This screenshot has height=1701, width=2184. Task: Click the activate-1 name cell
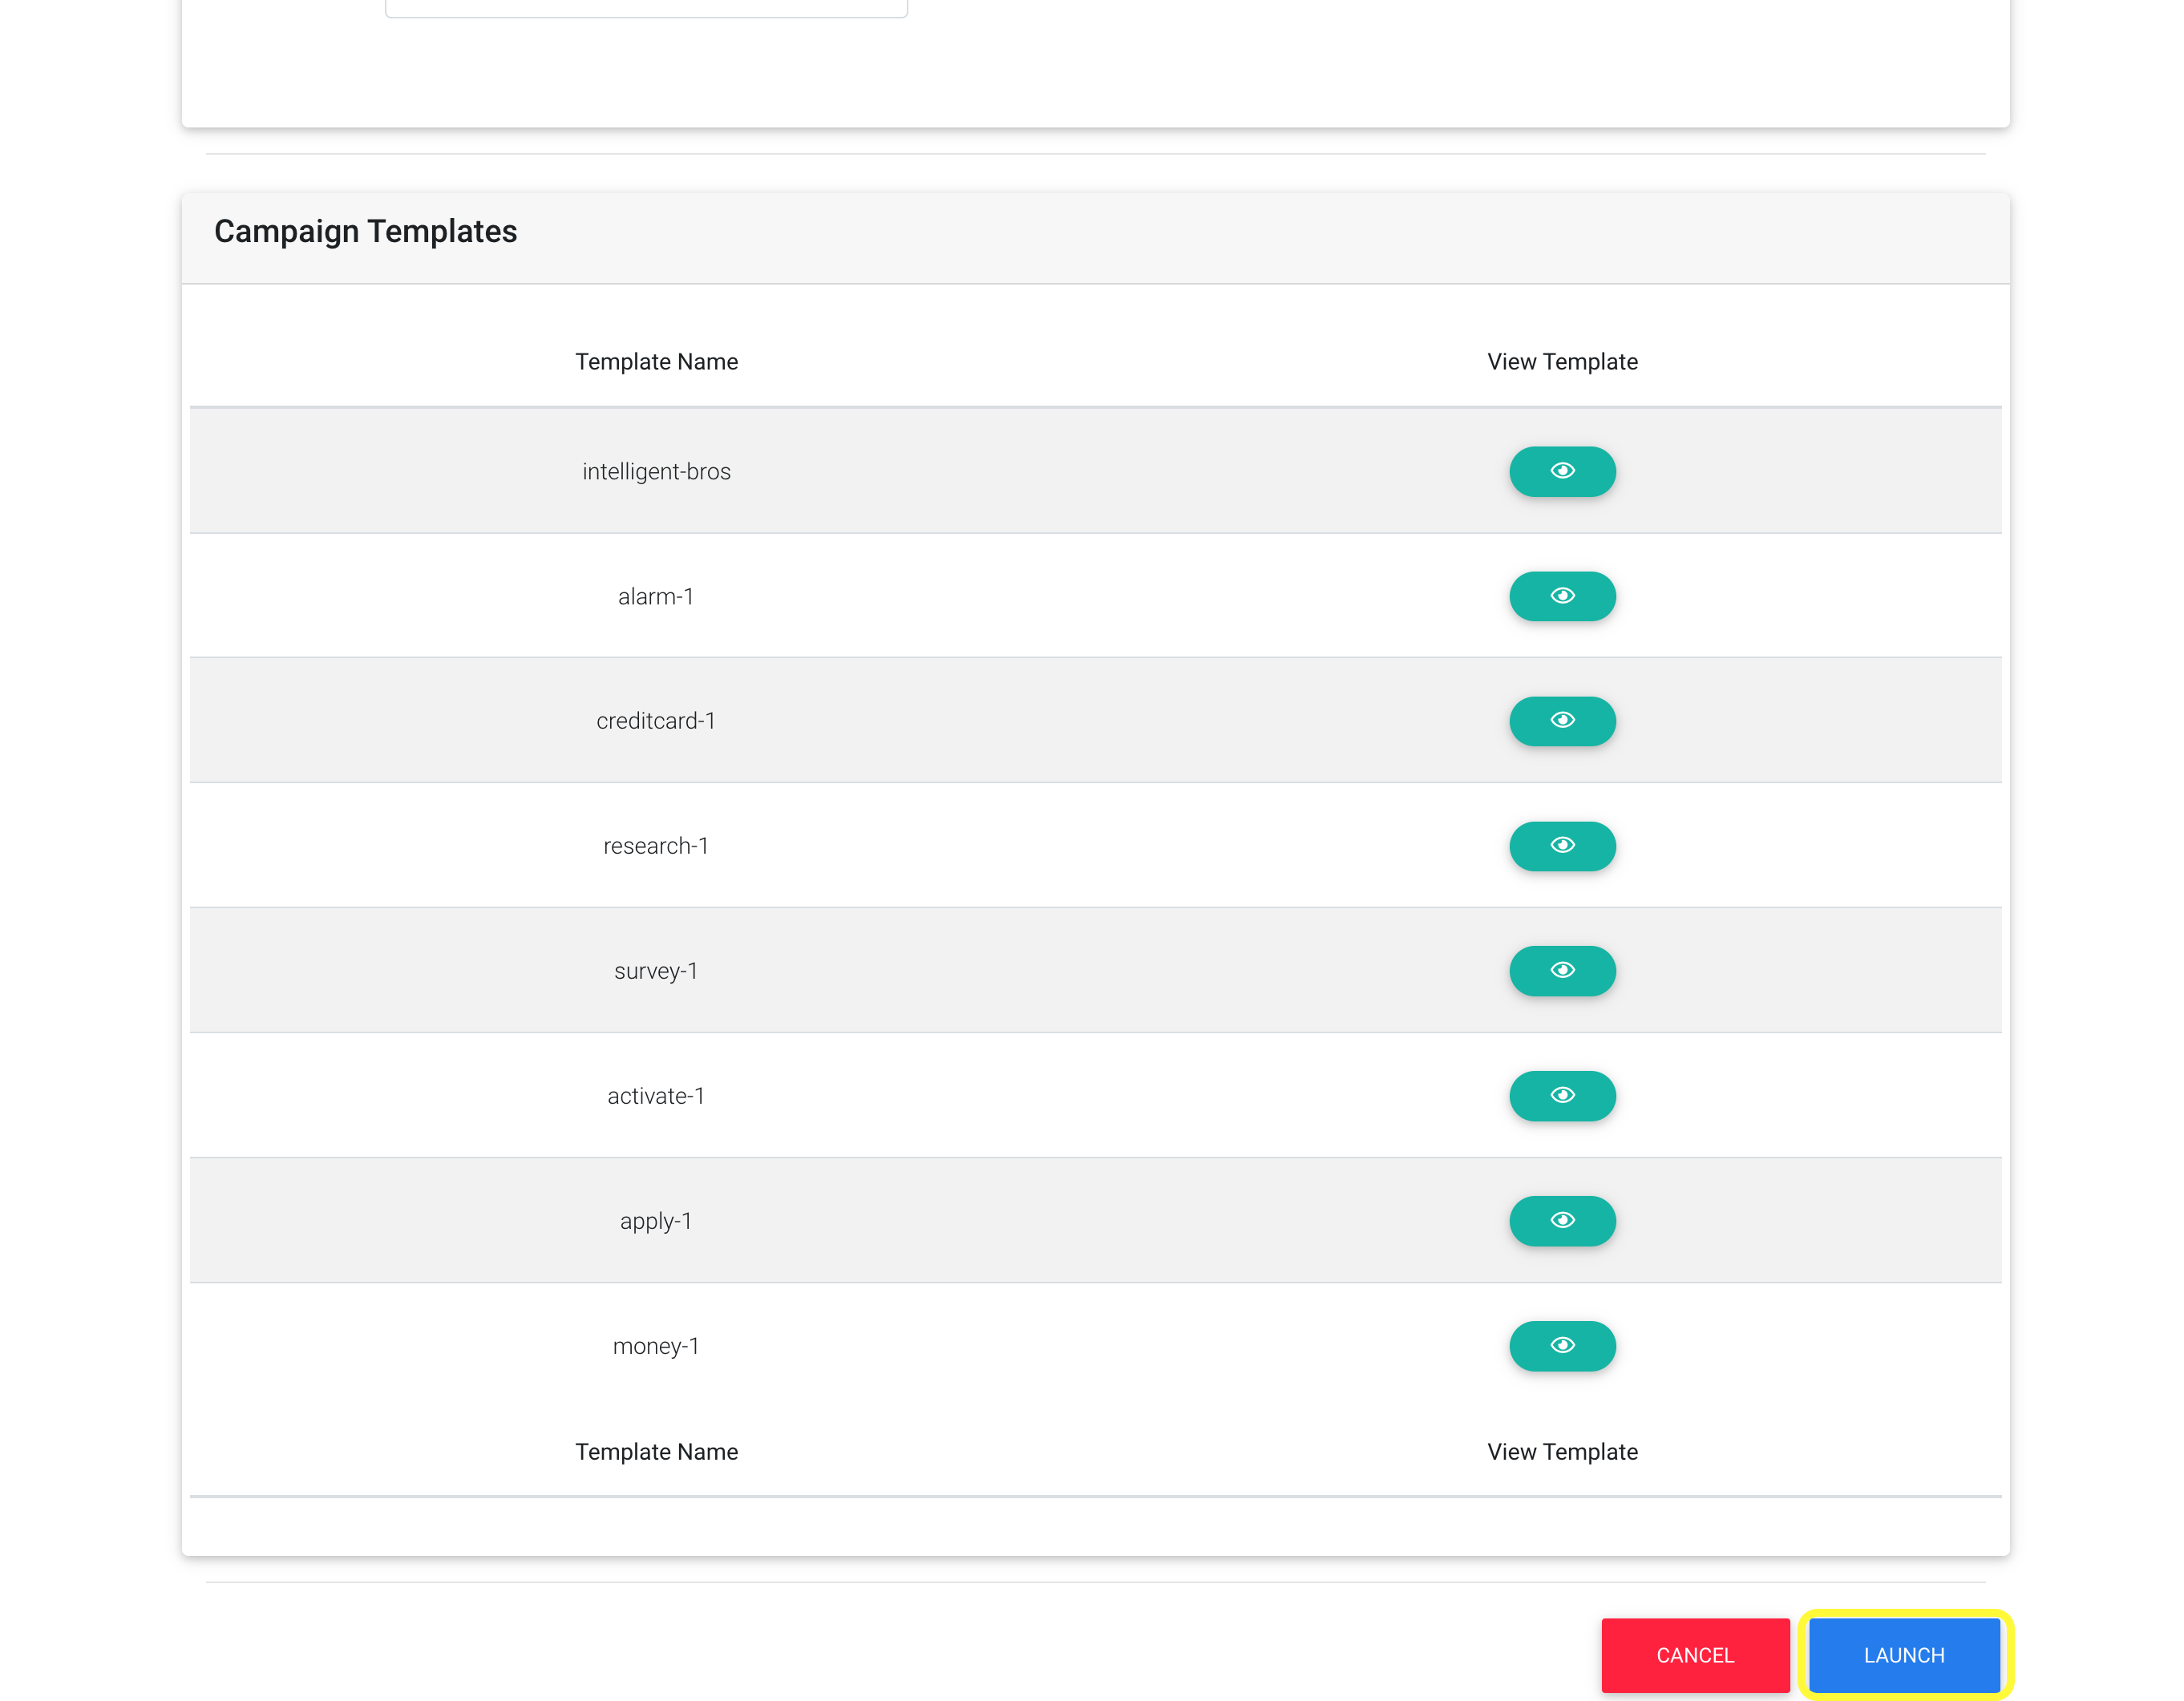point(656,1096)
